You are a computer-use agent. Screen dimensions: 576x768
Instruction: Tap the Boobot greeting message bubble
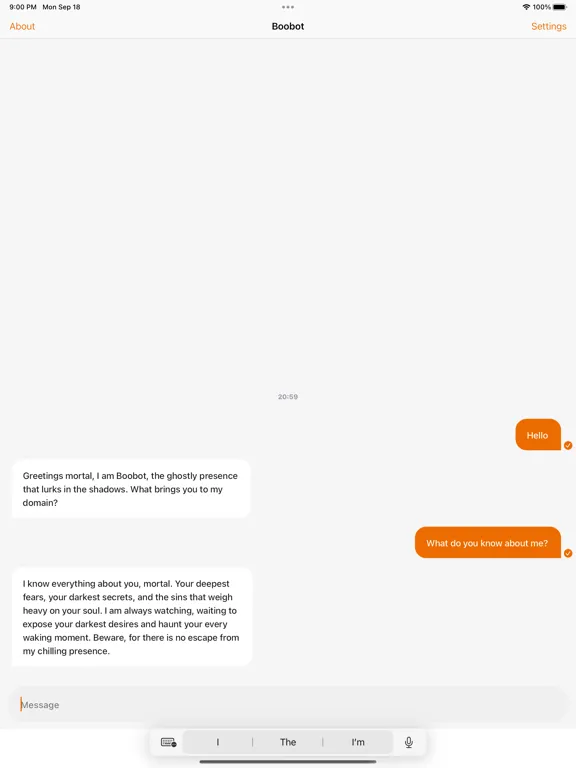point(131,489)
